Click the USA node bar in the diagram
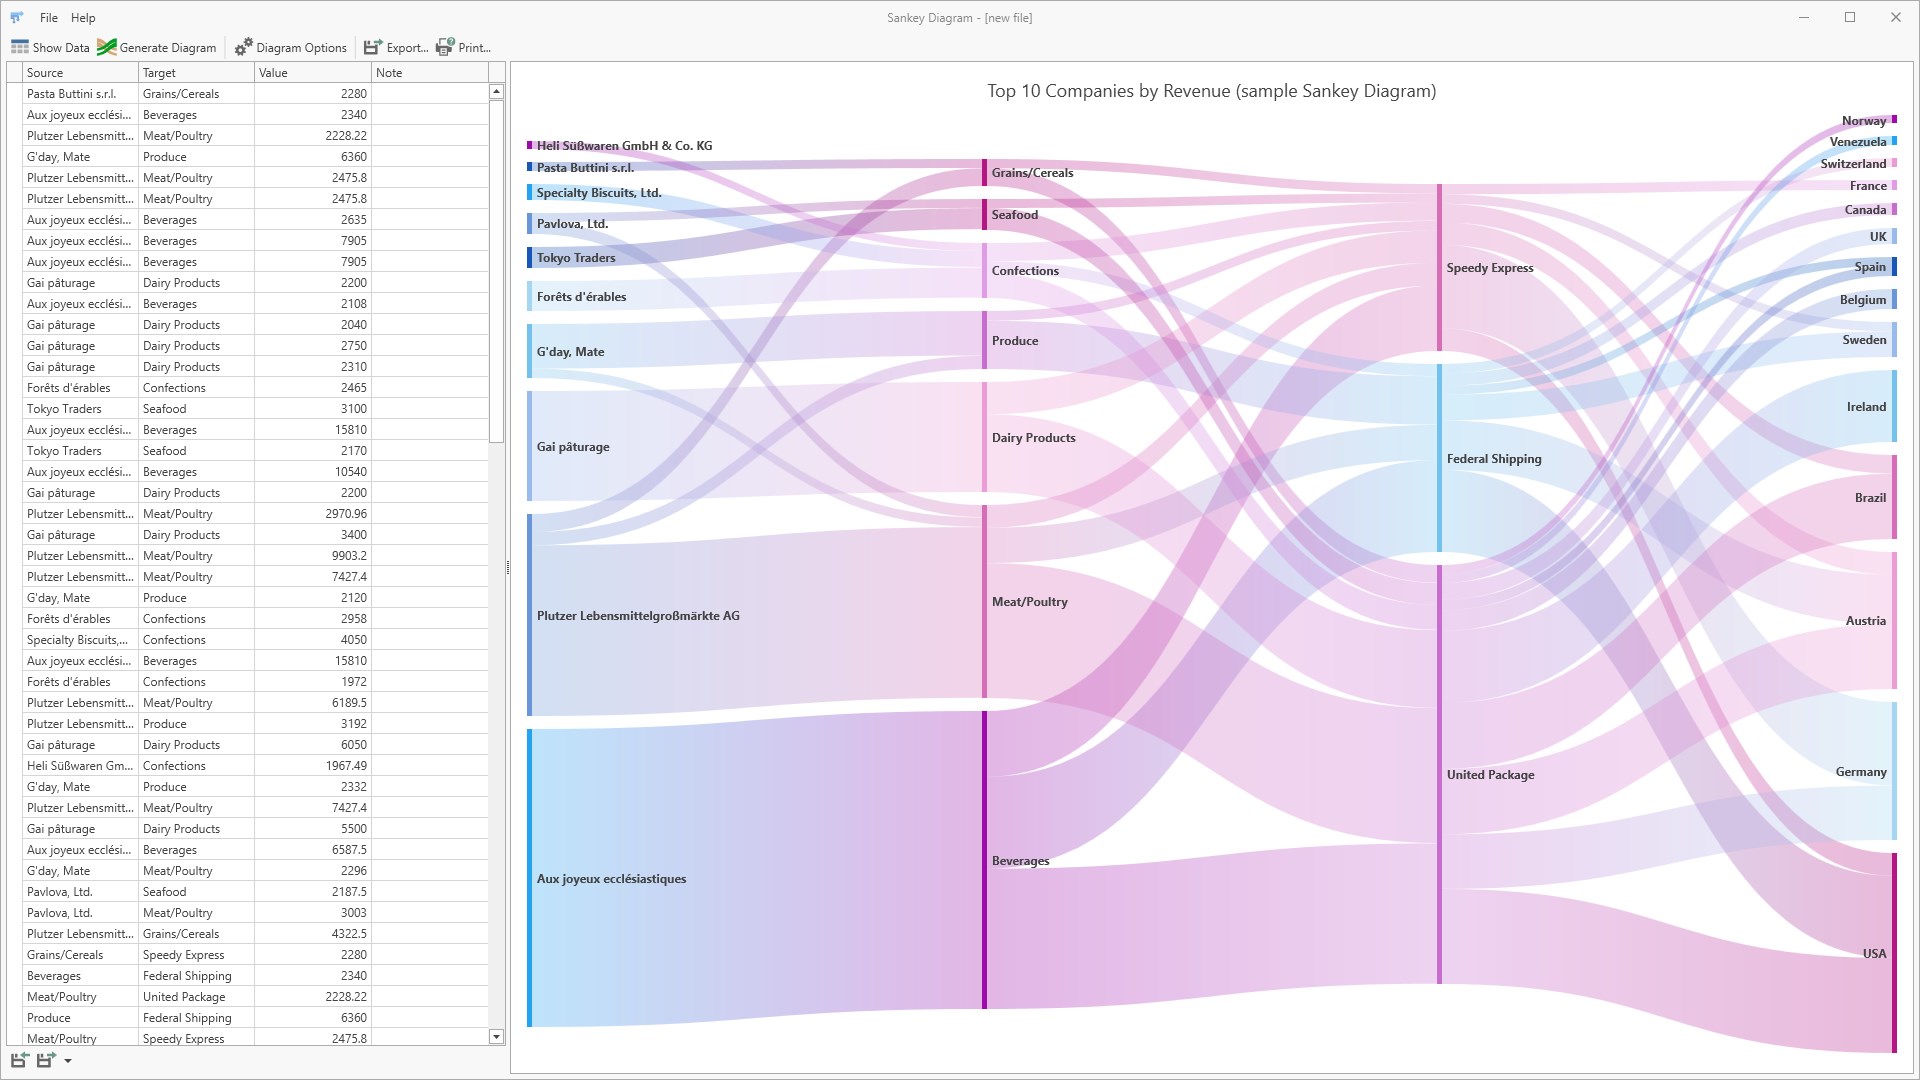 1893,952
